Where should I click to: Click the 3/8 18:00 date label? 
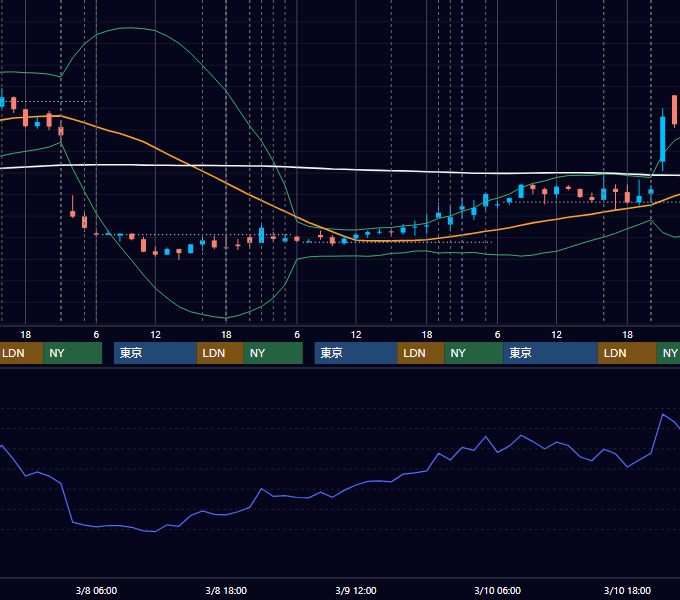(x=226, y=590)
